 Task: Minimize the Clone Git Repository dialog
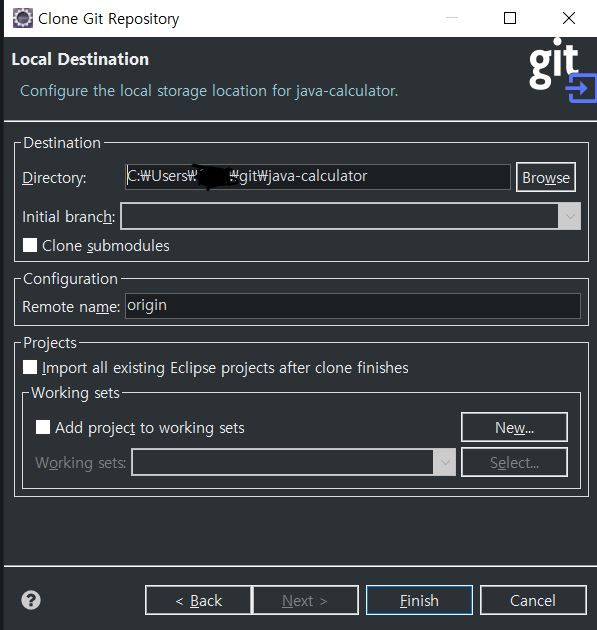tap(452, 18)
